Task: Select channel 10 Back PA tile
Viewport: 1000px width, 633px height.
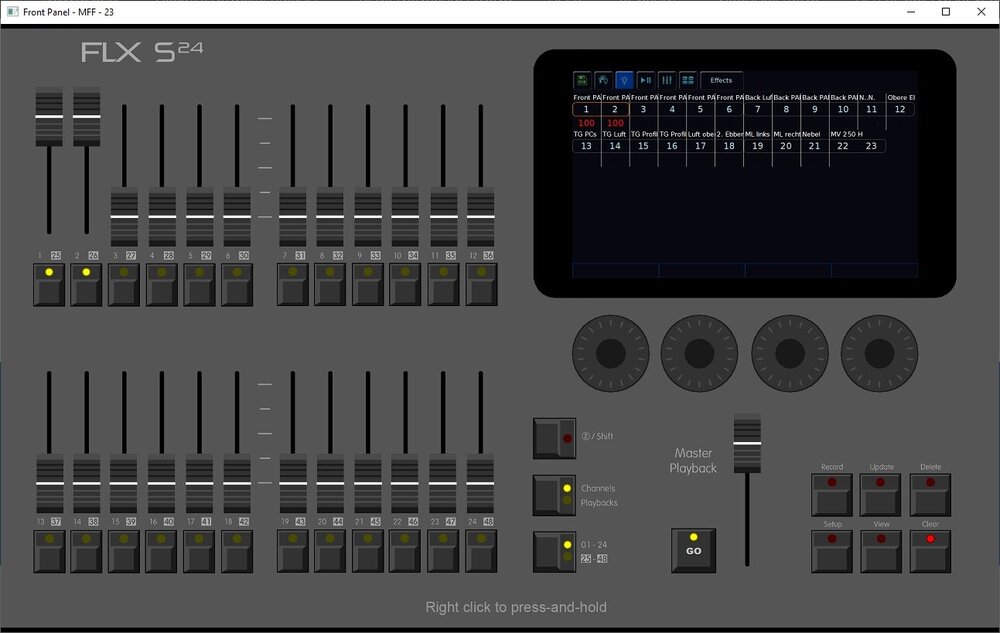Action: (x=842, y=109)
